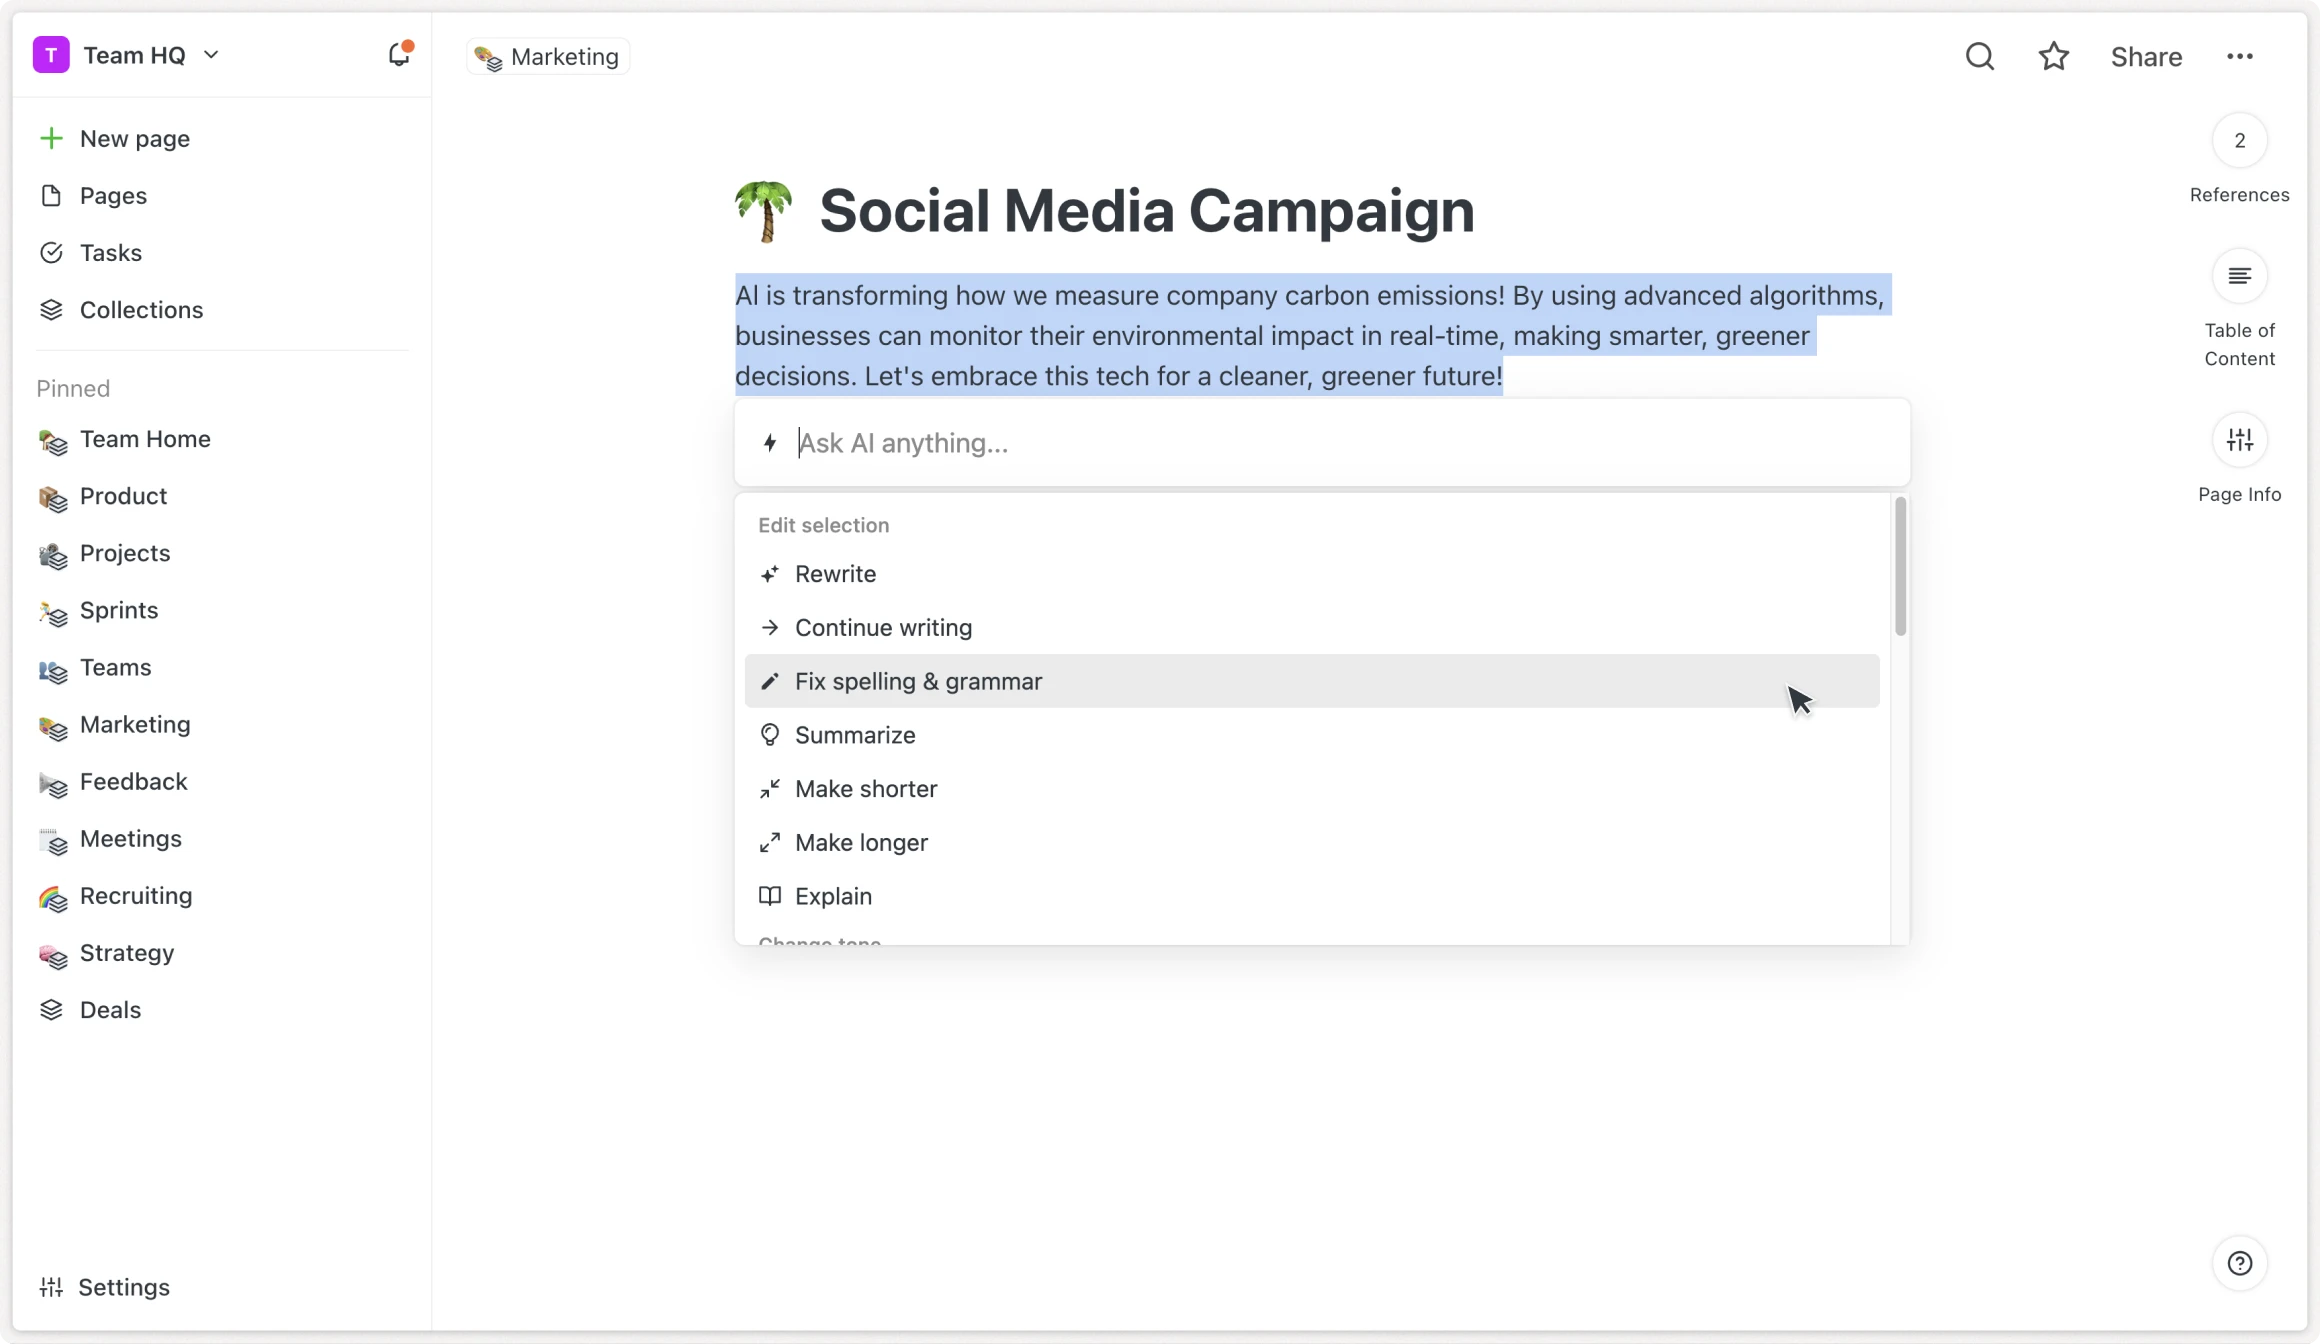Select Summarize from AI menu
Screen dimensions: 2320x1344
(854, 735)
